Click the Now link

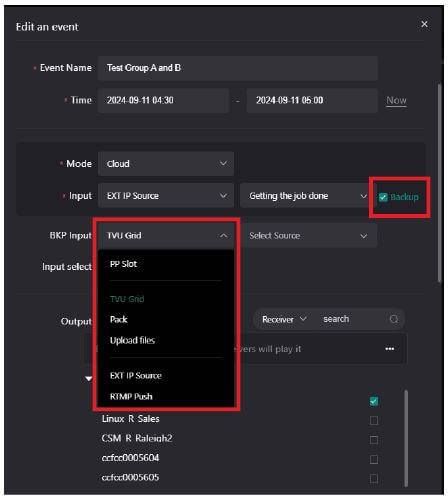point(396,100)
